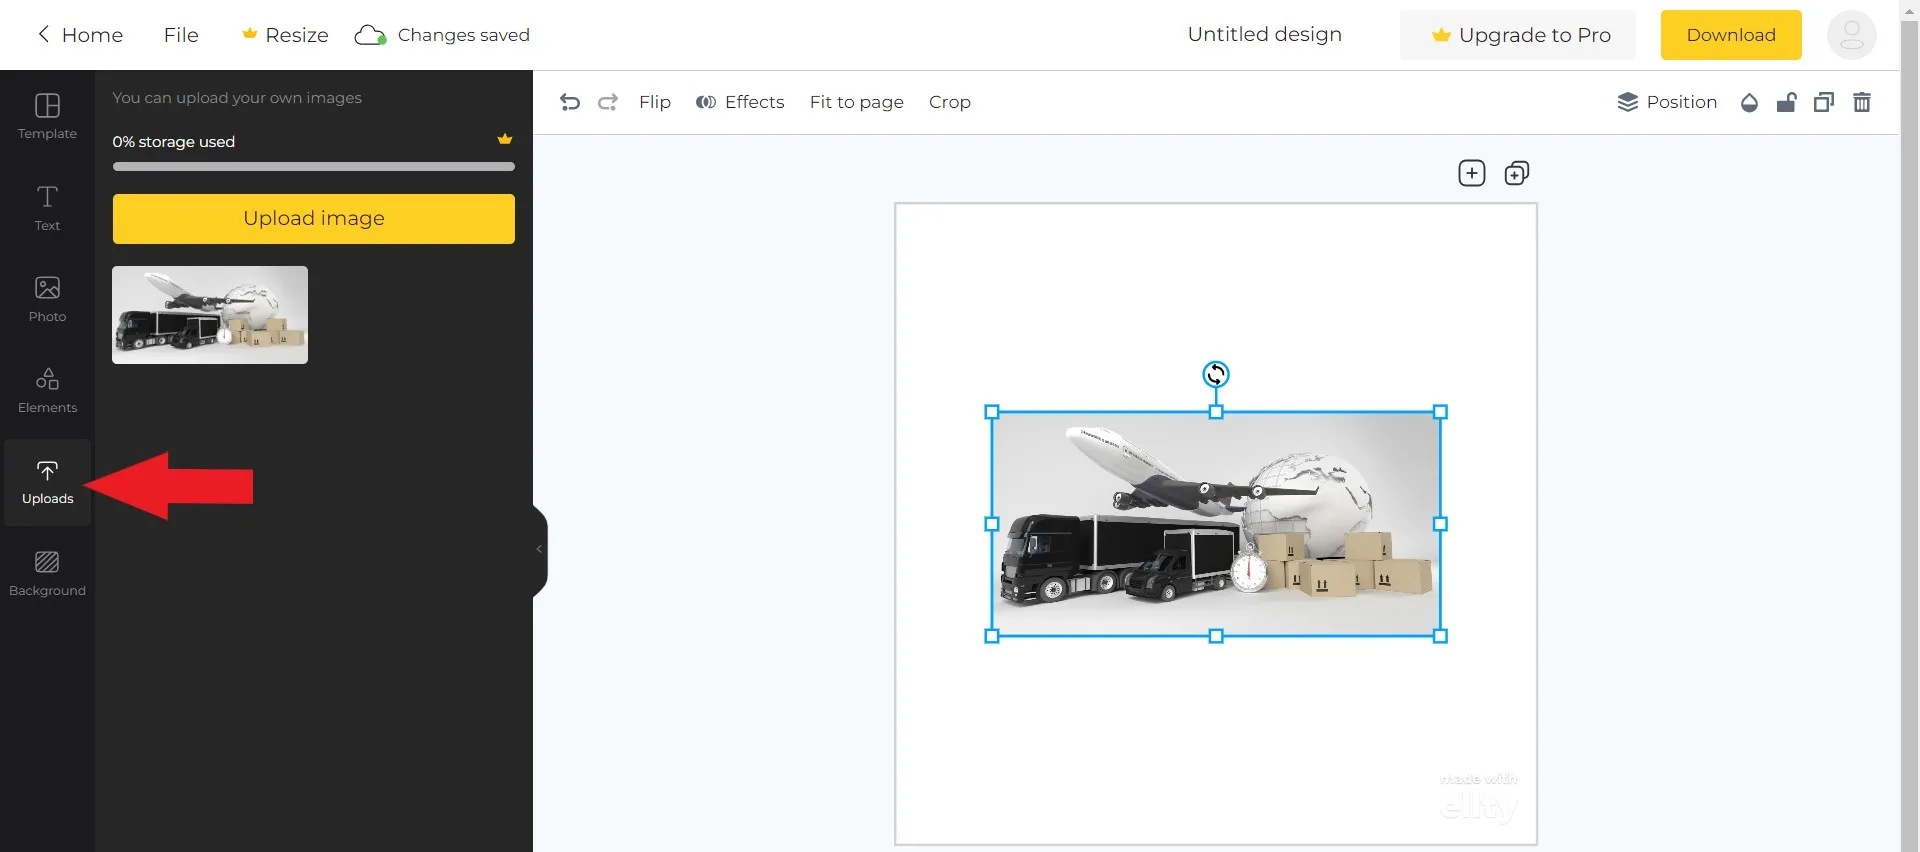Viewport: 1920px width, 852px height.
Task: Click the undo arrow icon
Action: point(570,102)
